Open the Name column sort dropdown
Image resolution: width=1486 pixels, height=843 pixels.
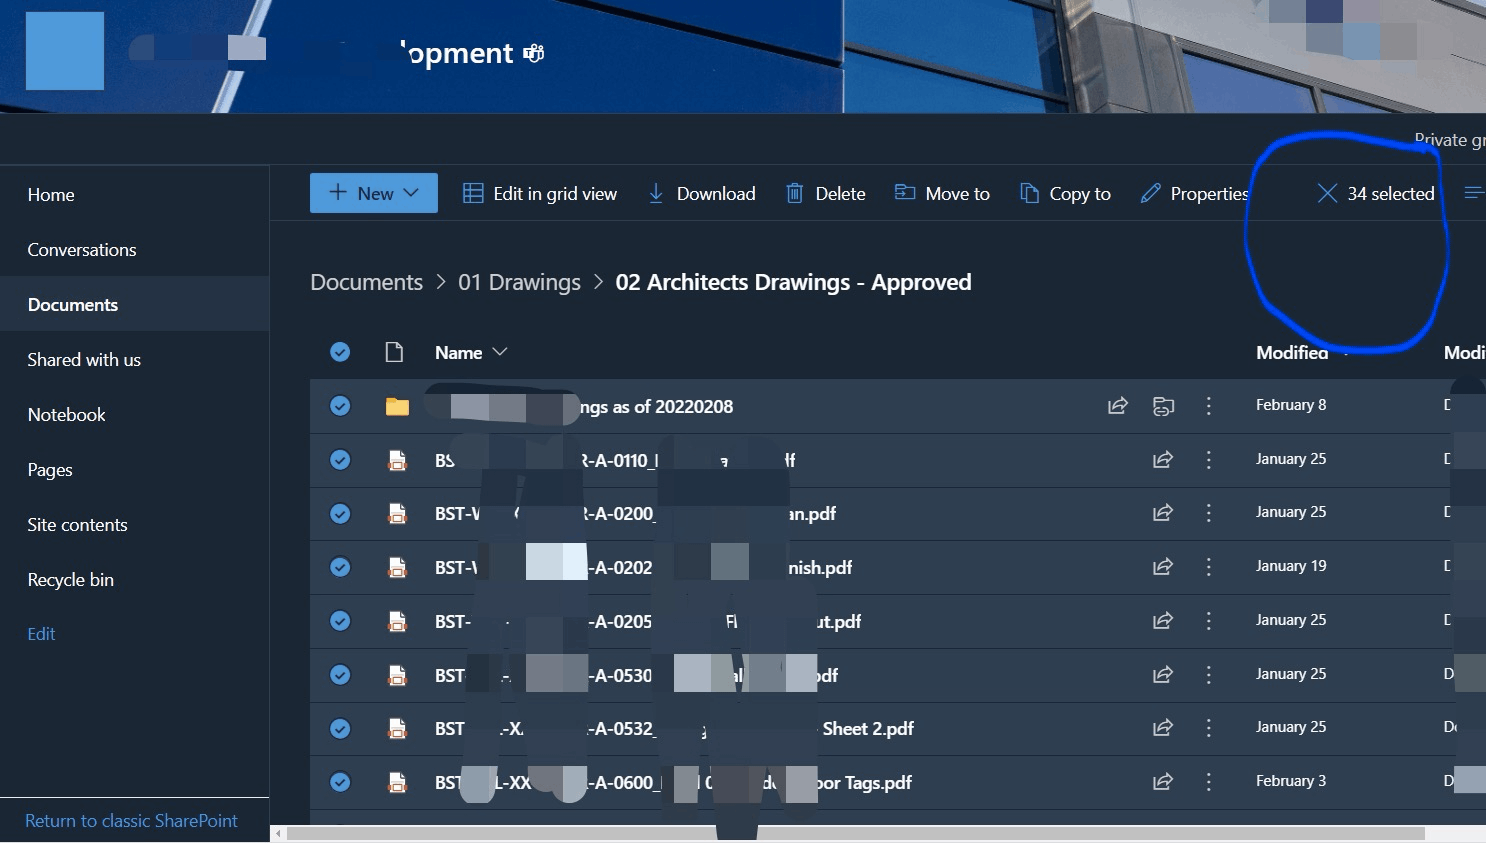(500, 352)
